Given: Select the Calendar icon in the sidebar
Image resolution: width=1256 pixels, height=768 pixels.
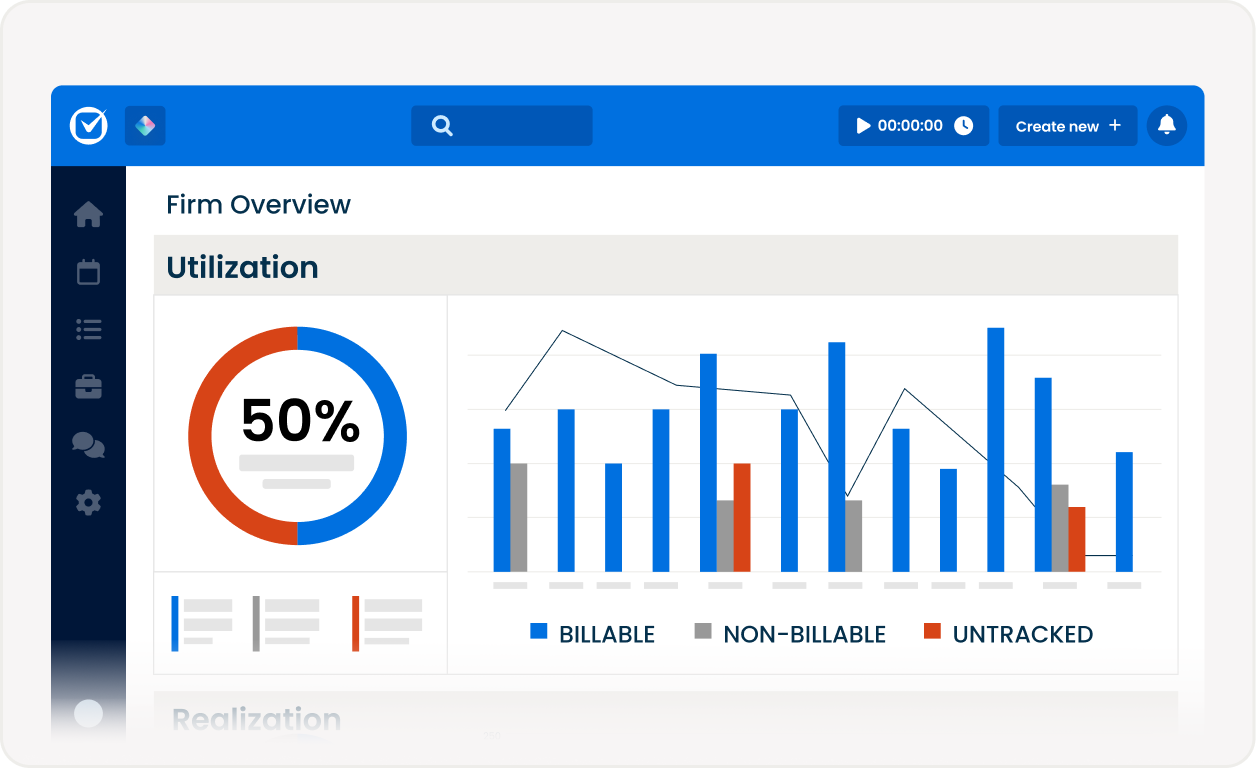Looking at the screenshot, I should (x=88, y=271).
